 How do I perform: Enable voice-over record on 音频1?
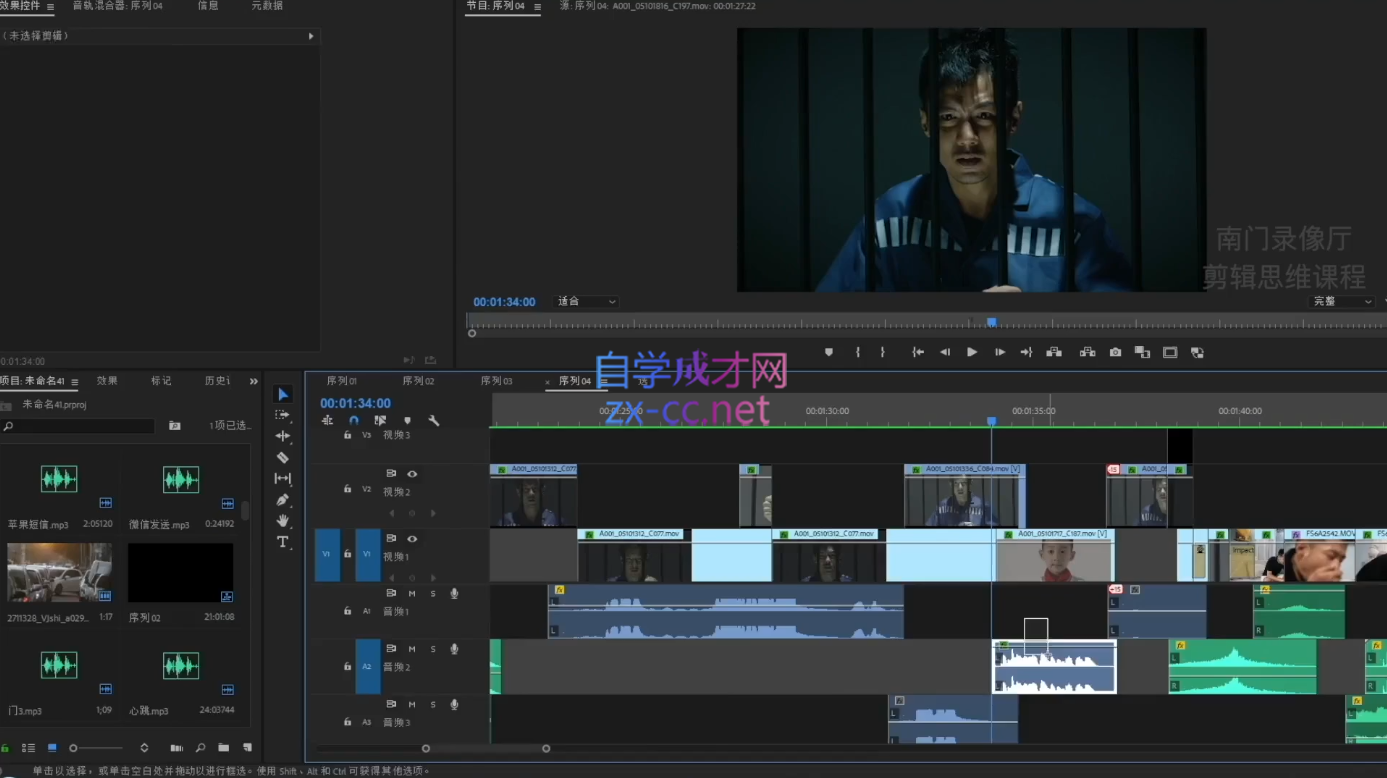pyautogui.click(x=454, y=594)
